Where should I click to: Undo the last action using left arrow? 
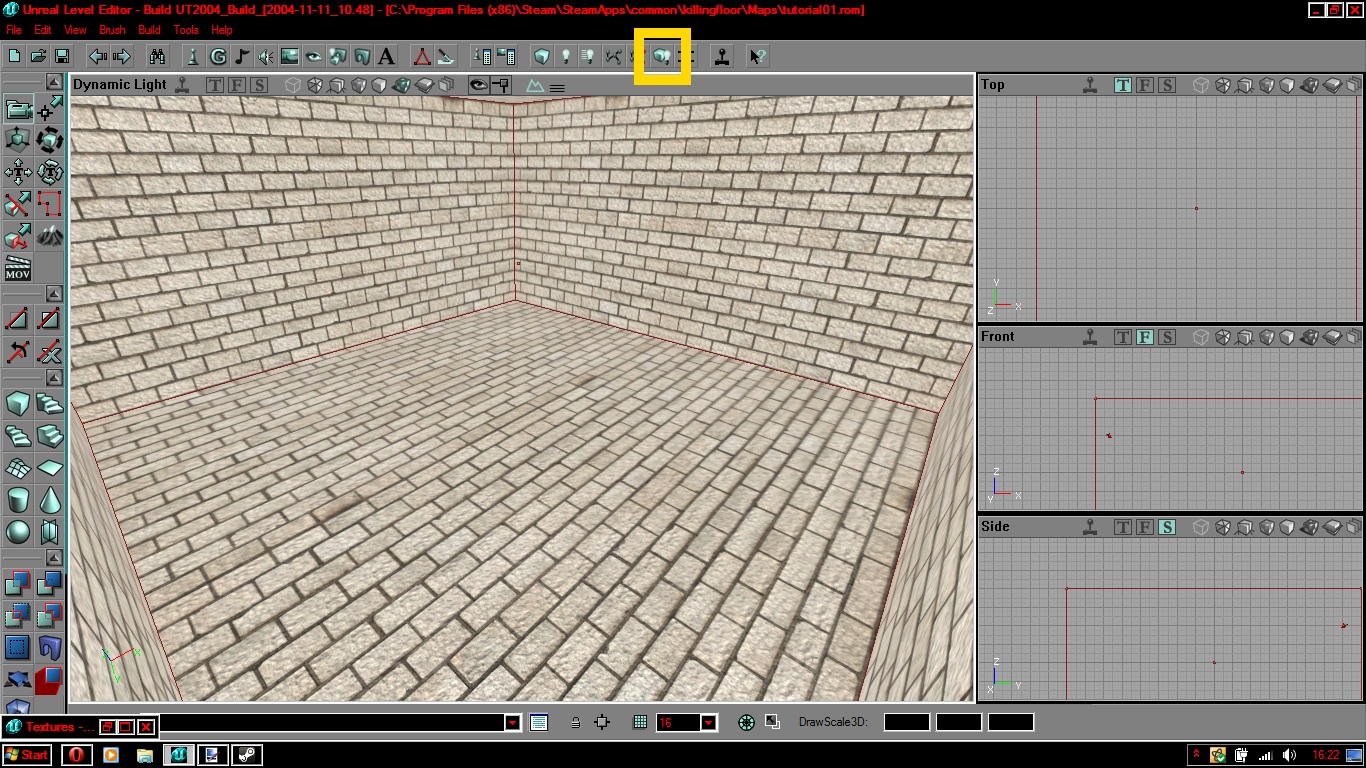(x=98, y=57)
